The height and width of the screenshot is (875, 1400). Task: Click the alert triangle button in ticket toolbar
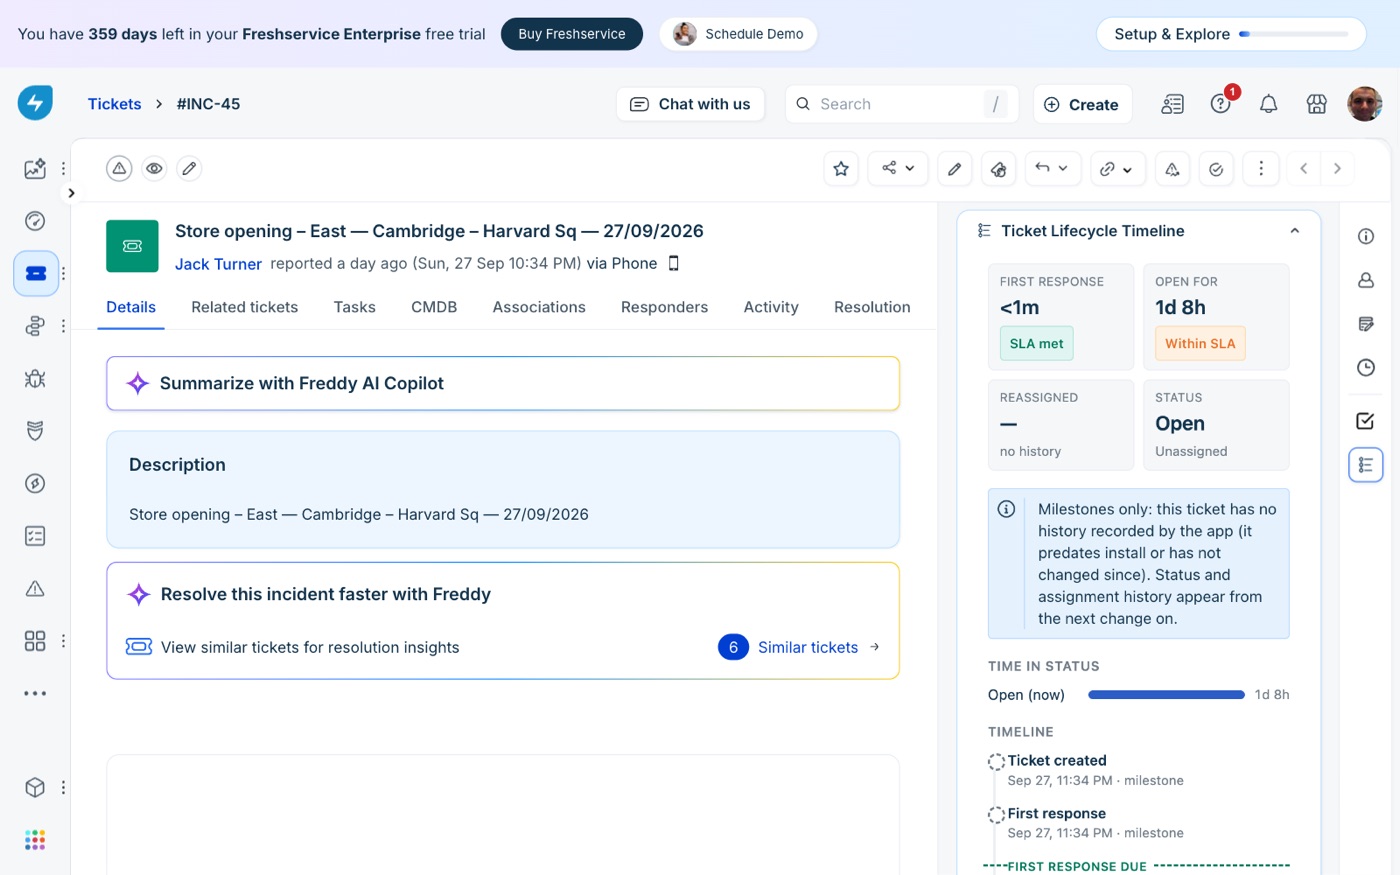point(1172,169)
